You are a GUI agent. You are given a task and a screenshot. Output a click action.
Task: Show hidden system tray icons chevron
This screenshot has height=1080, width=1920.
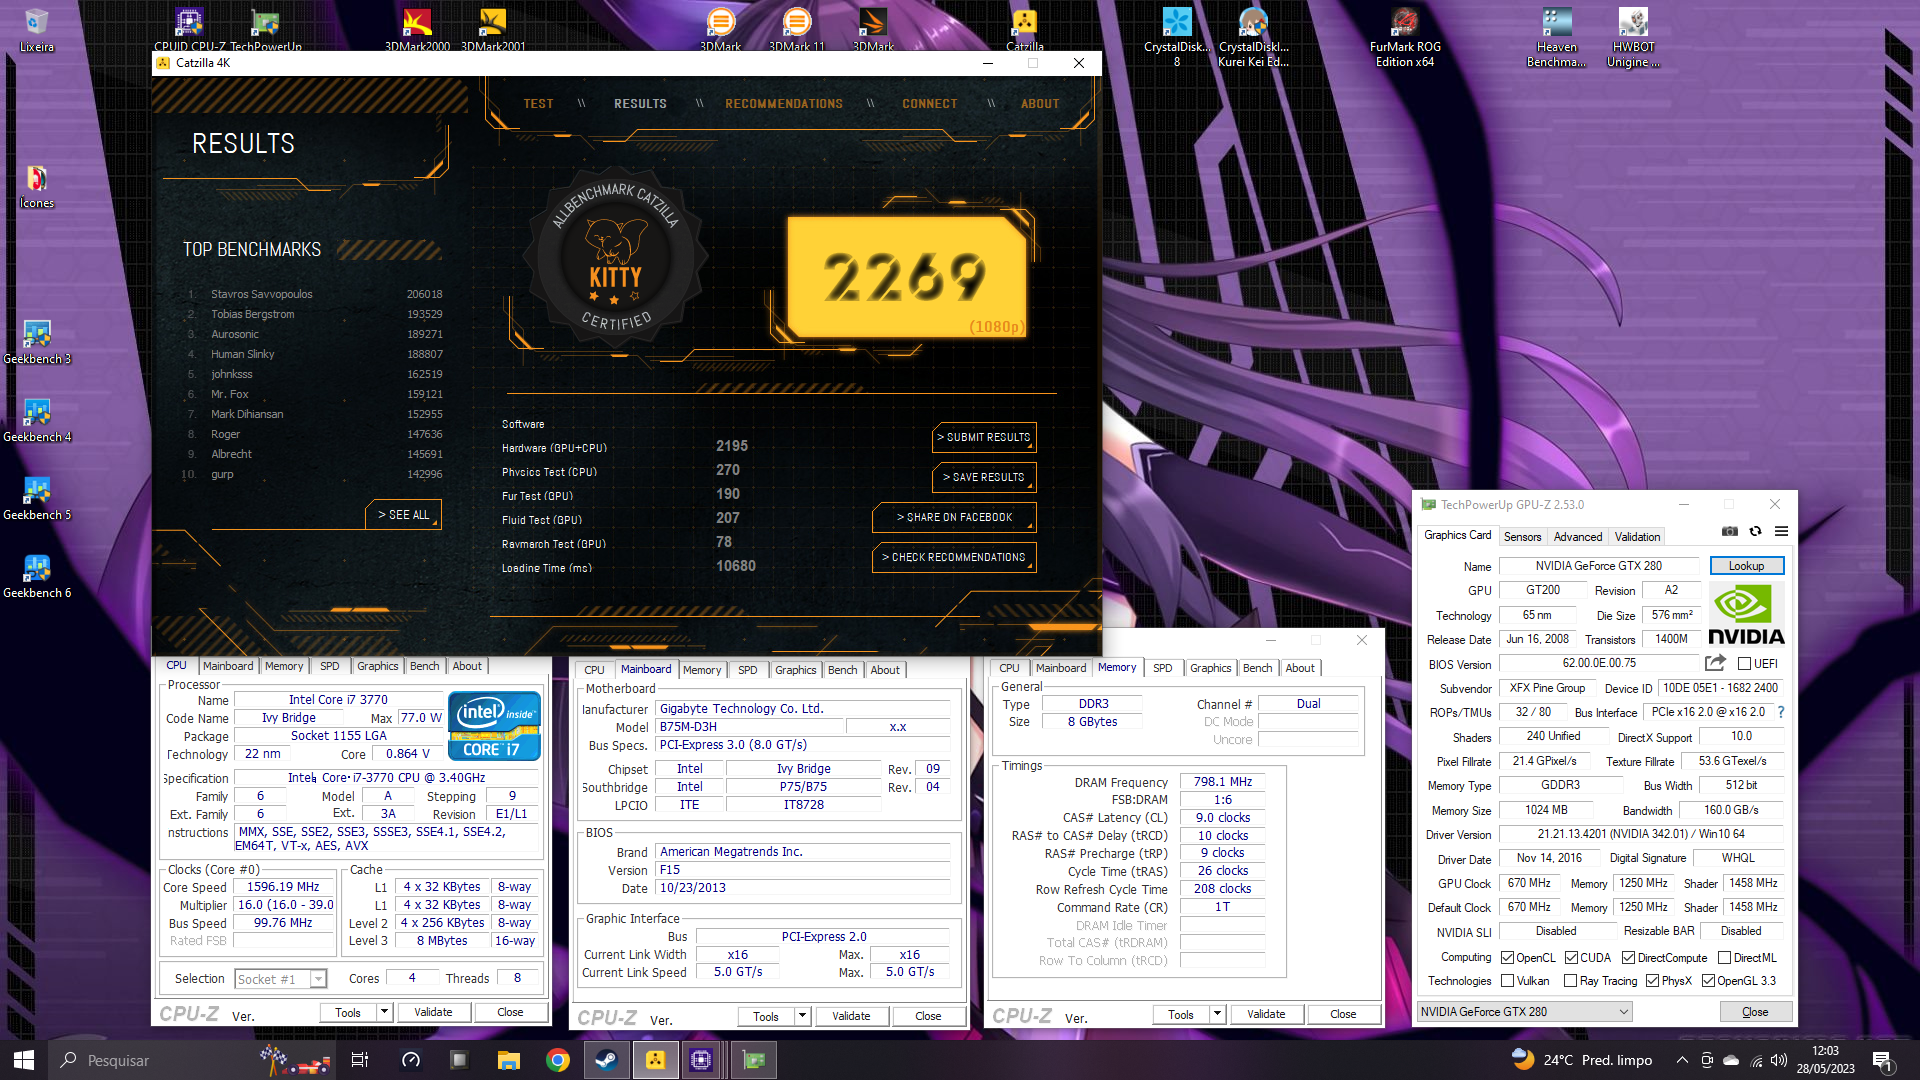1682,1060
